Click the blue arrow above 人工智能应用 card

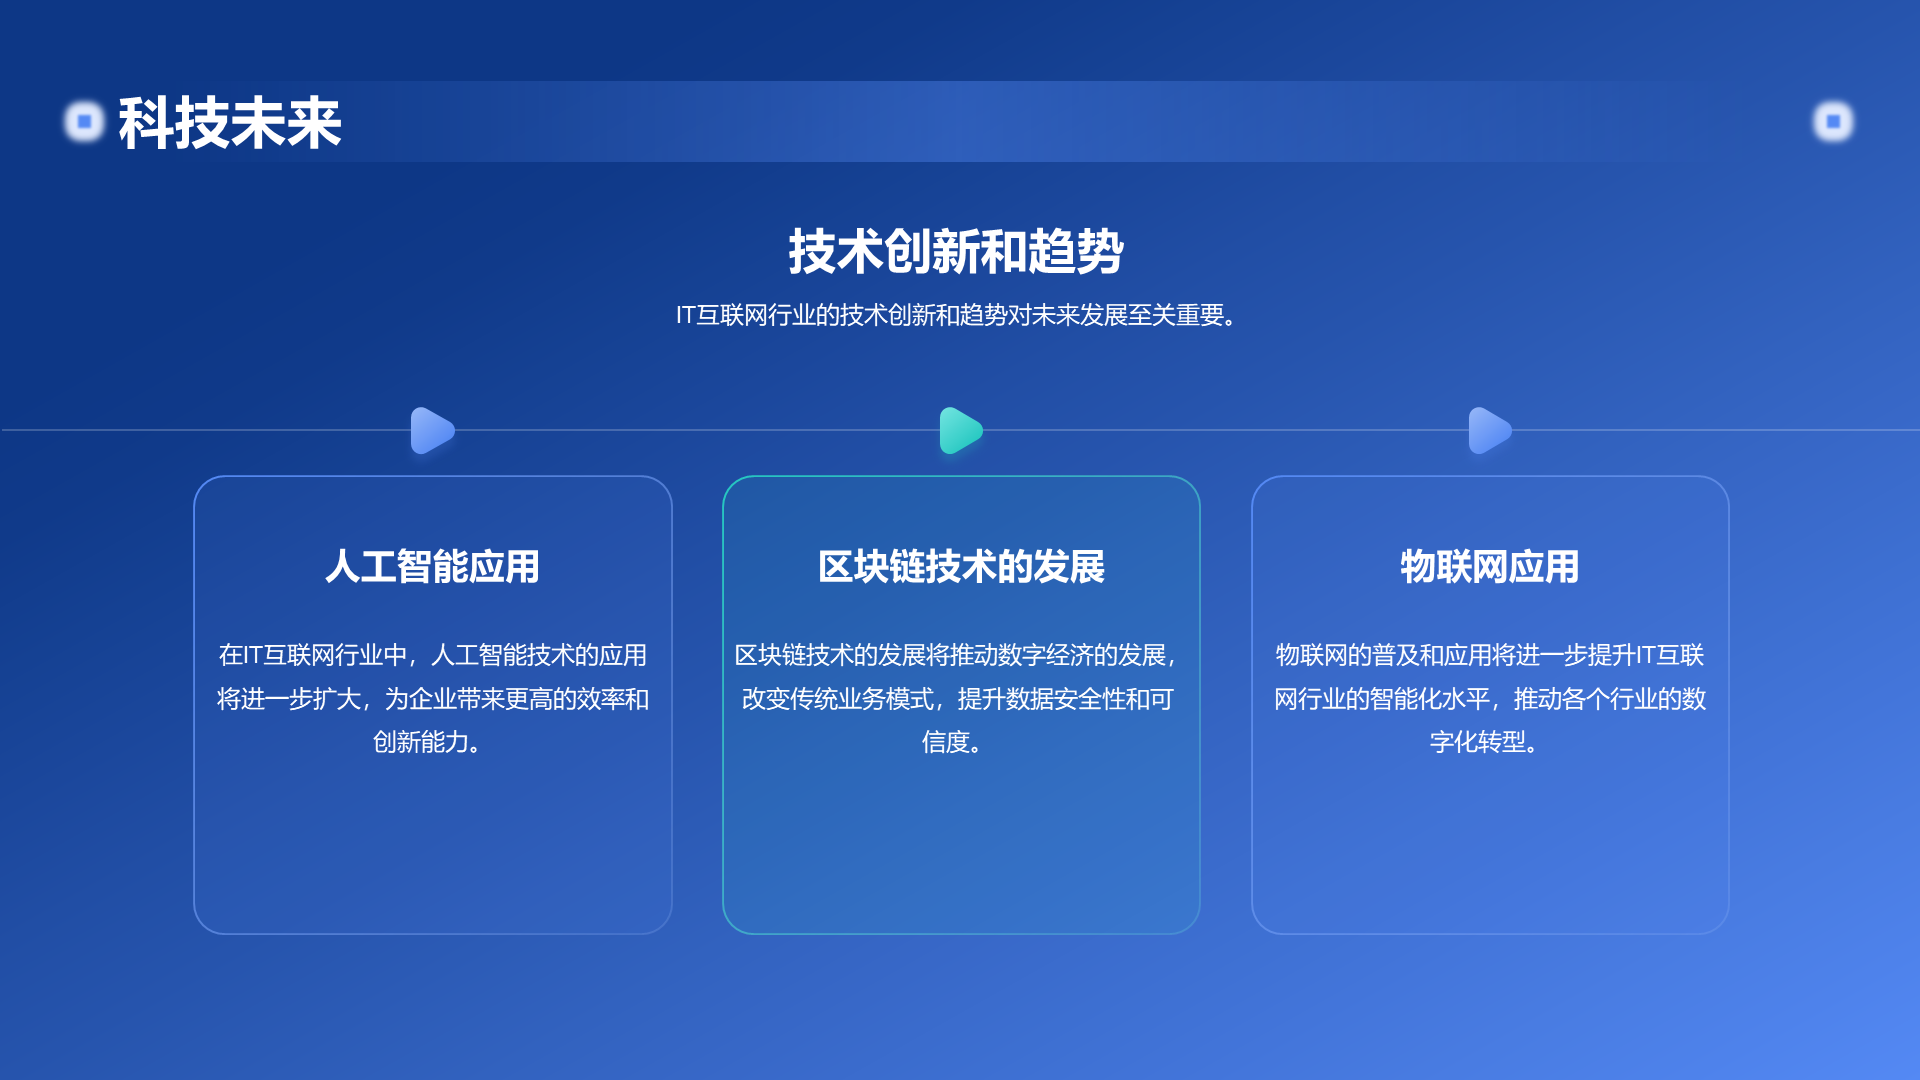pos(433,431)
